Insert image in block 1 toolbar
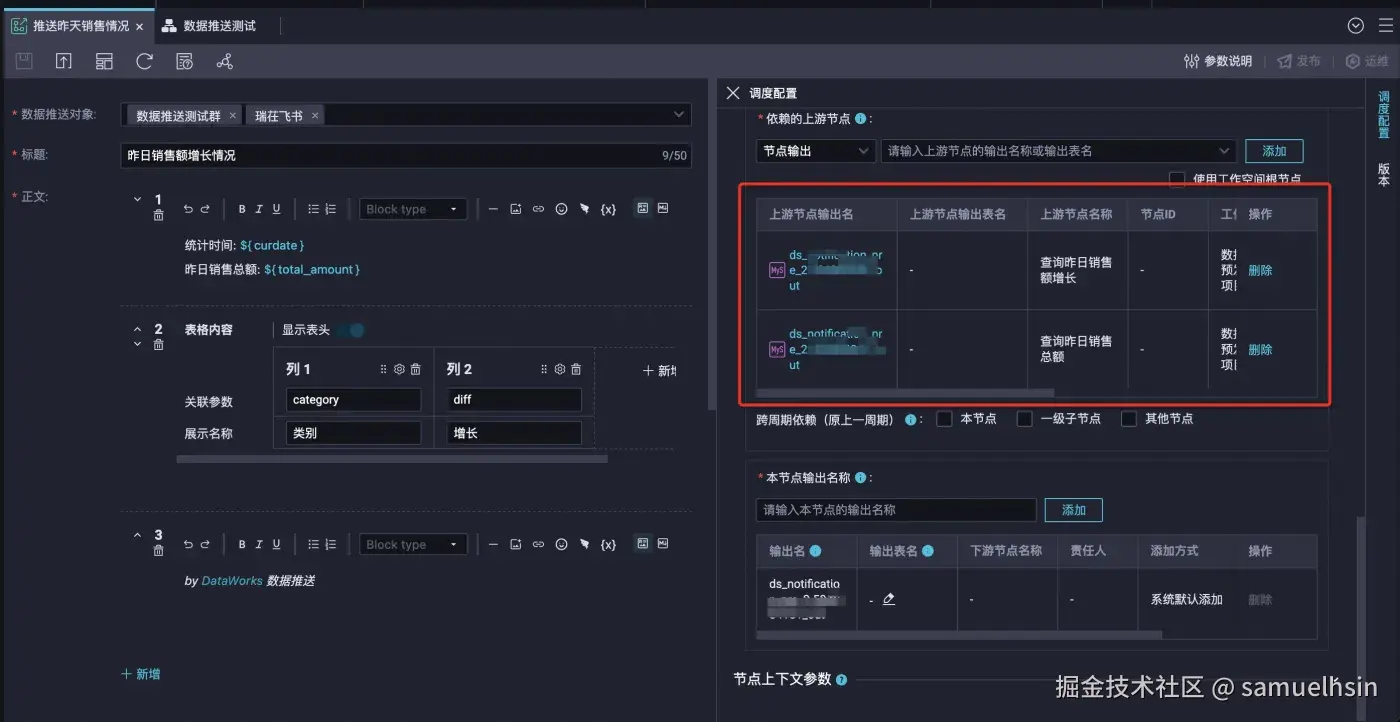This screenshot has width=1400, height=722. coord(516,209)
